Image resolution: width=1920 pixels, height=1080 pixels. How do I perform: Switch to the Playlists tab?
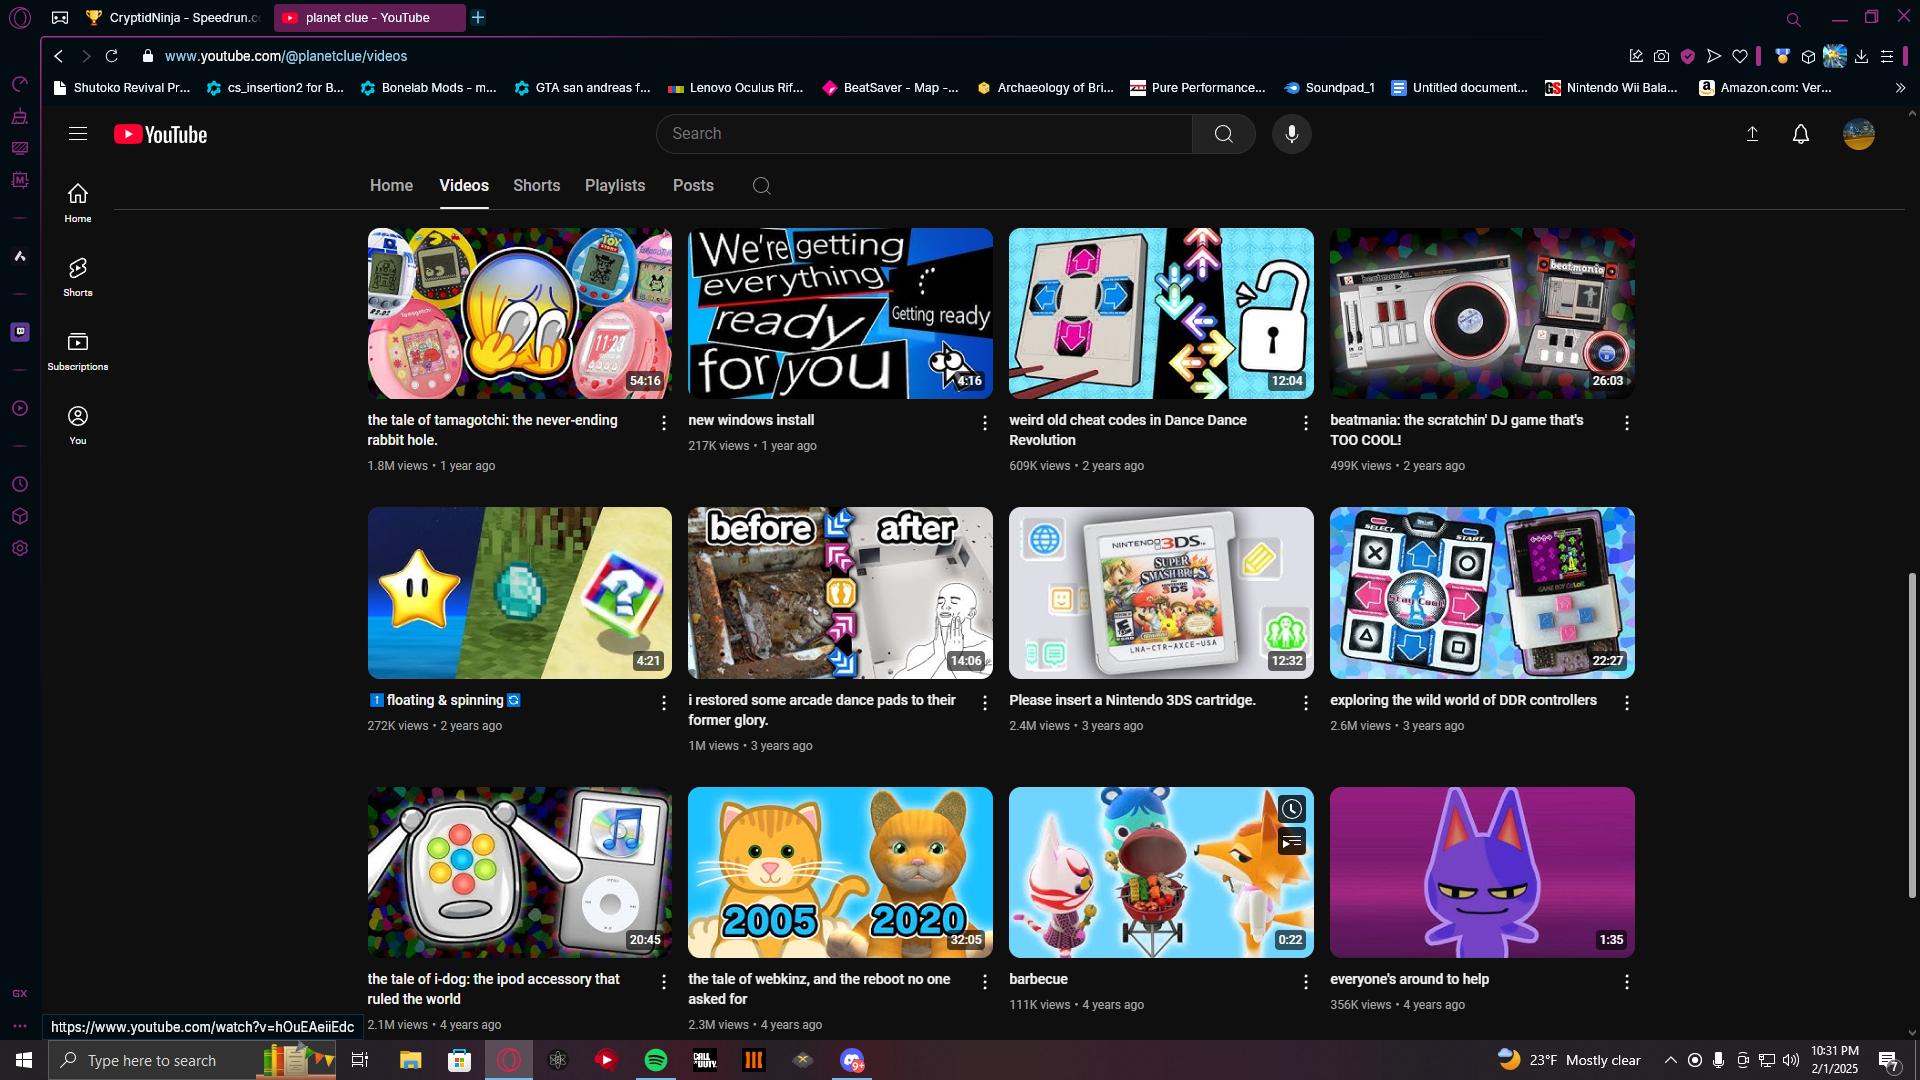(x=614, y=186)
